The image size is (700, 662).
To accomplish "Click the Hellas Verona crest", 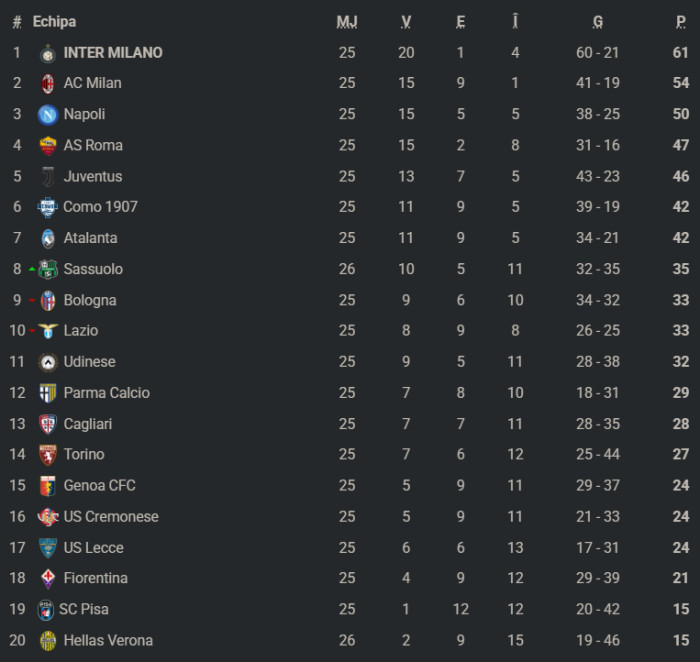I will coord(48,640).
